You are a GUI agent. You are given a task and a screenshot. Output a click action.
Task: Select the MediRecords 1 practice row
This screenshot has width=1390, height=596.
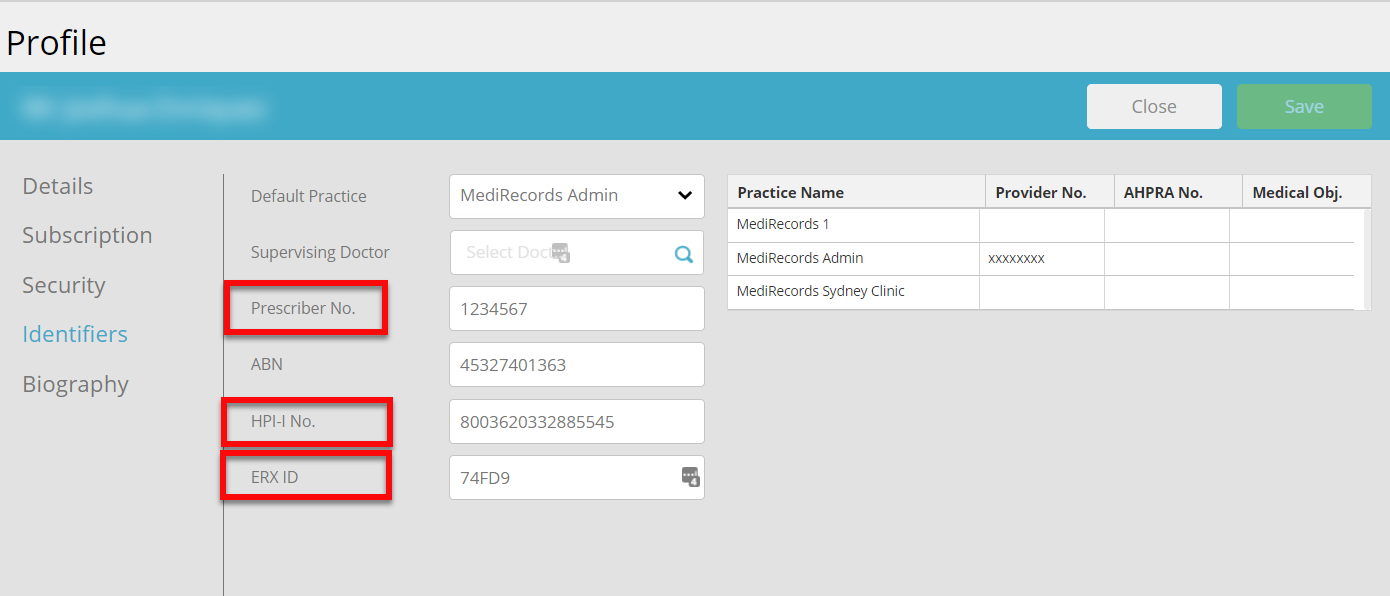click(x=1041, y=225)
